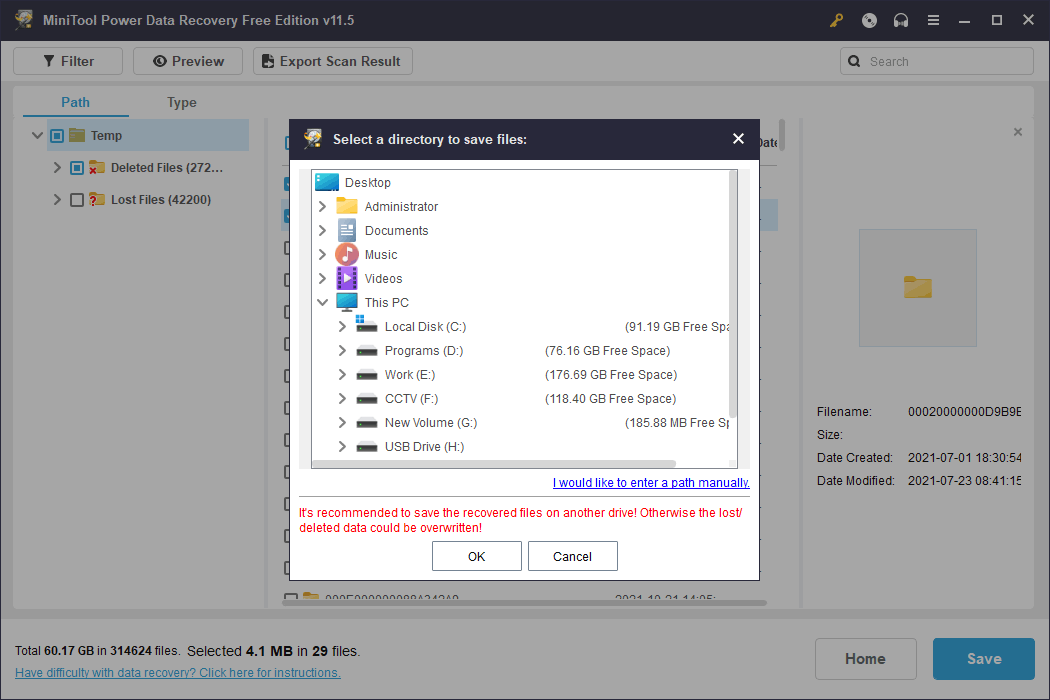Click '(118.40 GB Free Space)' text

611,399
